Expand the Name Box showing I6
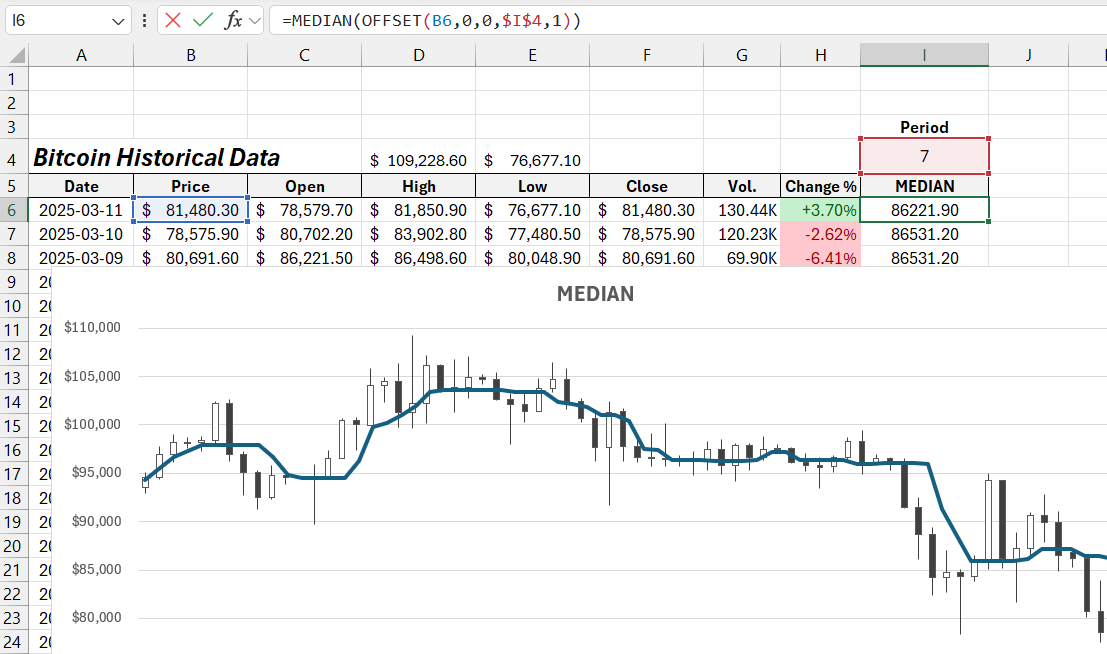The height and width of the screenshot is (654, 1107). pos(60,20)
